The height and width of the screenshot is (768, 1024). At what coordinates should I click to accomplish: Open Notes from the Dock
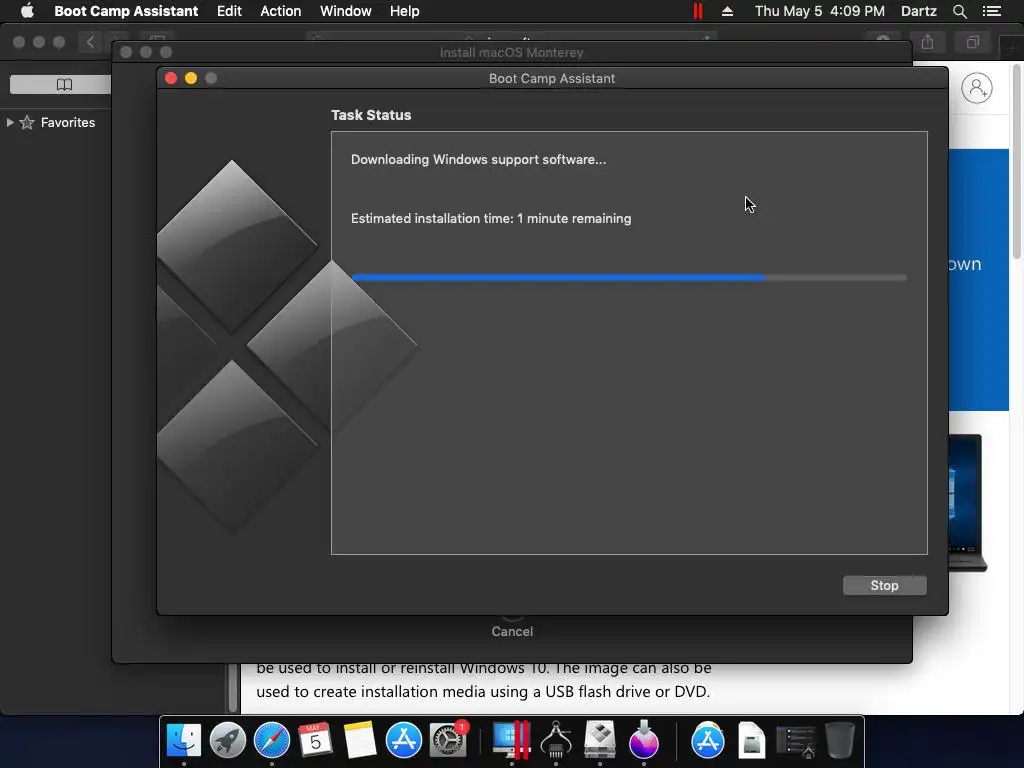[359, 740]
